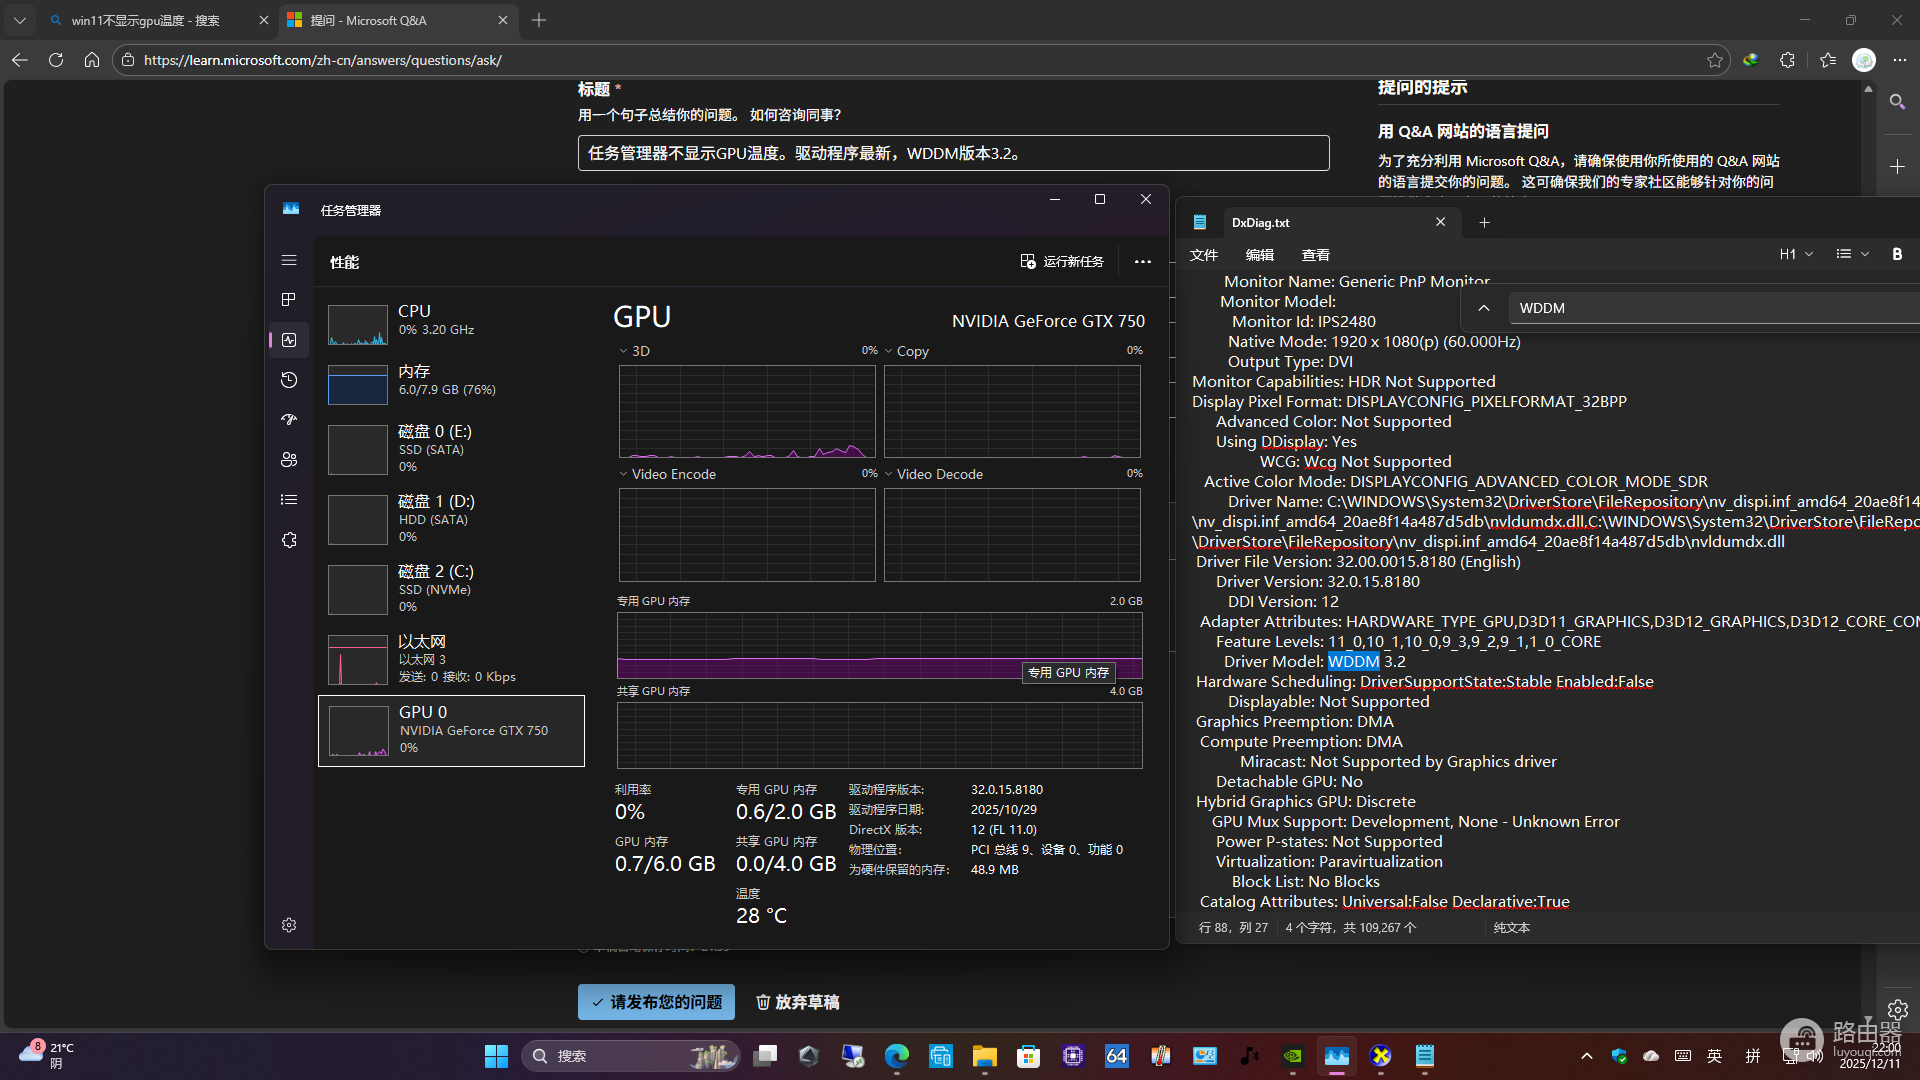Open Details page in Task Manager sidebar
The image size is (1920, 1080).
(x=289, y=500)
